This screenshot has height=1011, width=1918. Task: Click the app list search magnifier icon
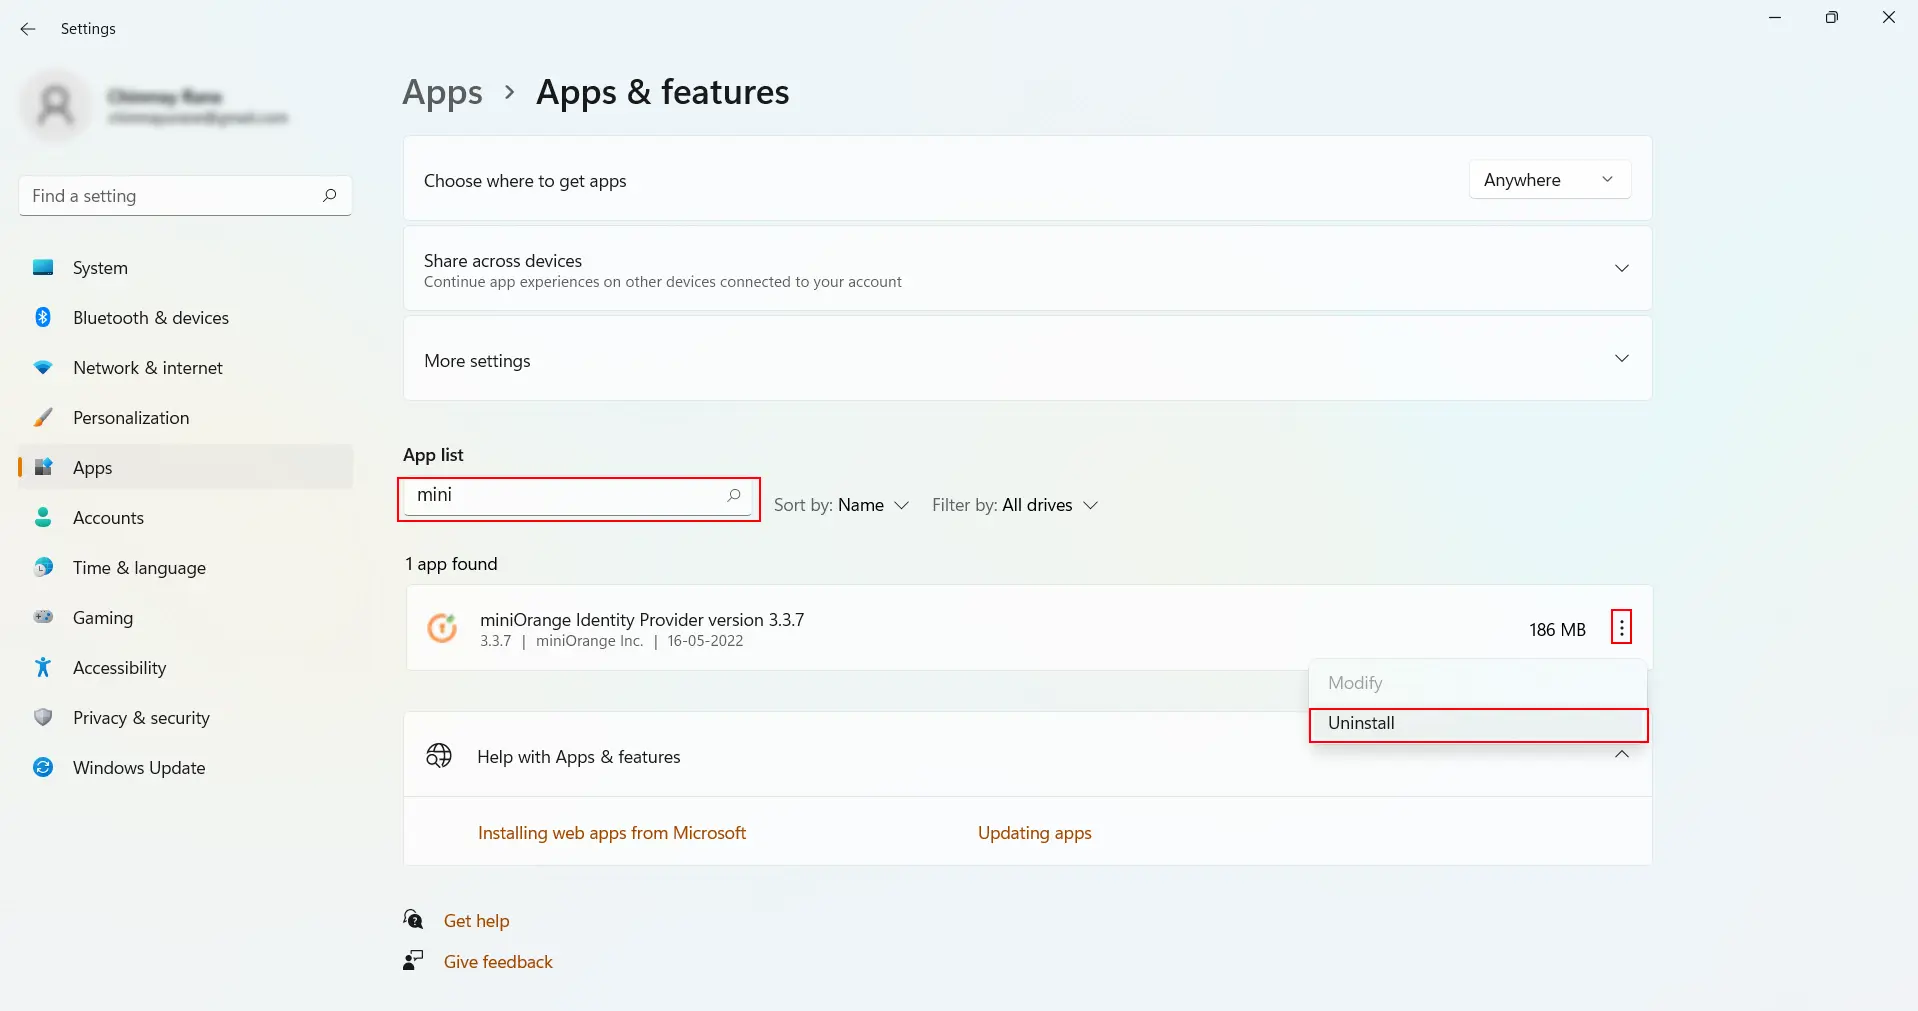point(733,497)
